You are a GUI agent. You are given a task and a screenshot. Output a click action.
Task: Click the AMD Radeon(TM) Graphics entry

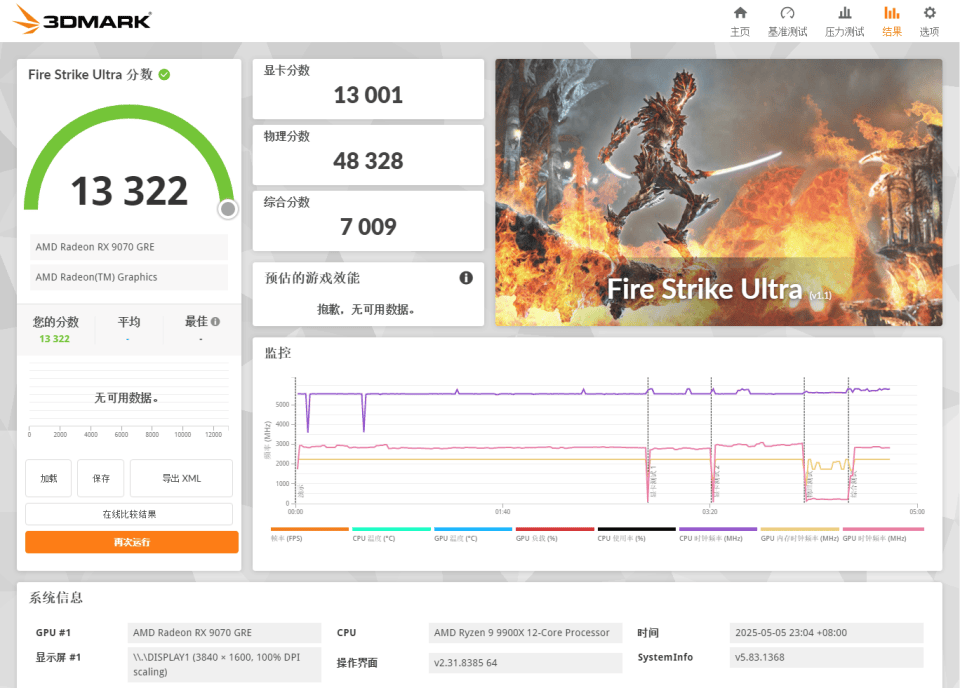click(129, 277)
